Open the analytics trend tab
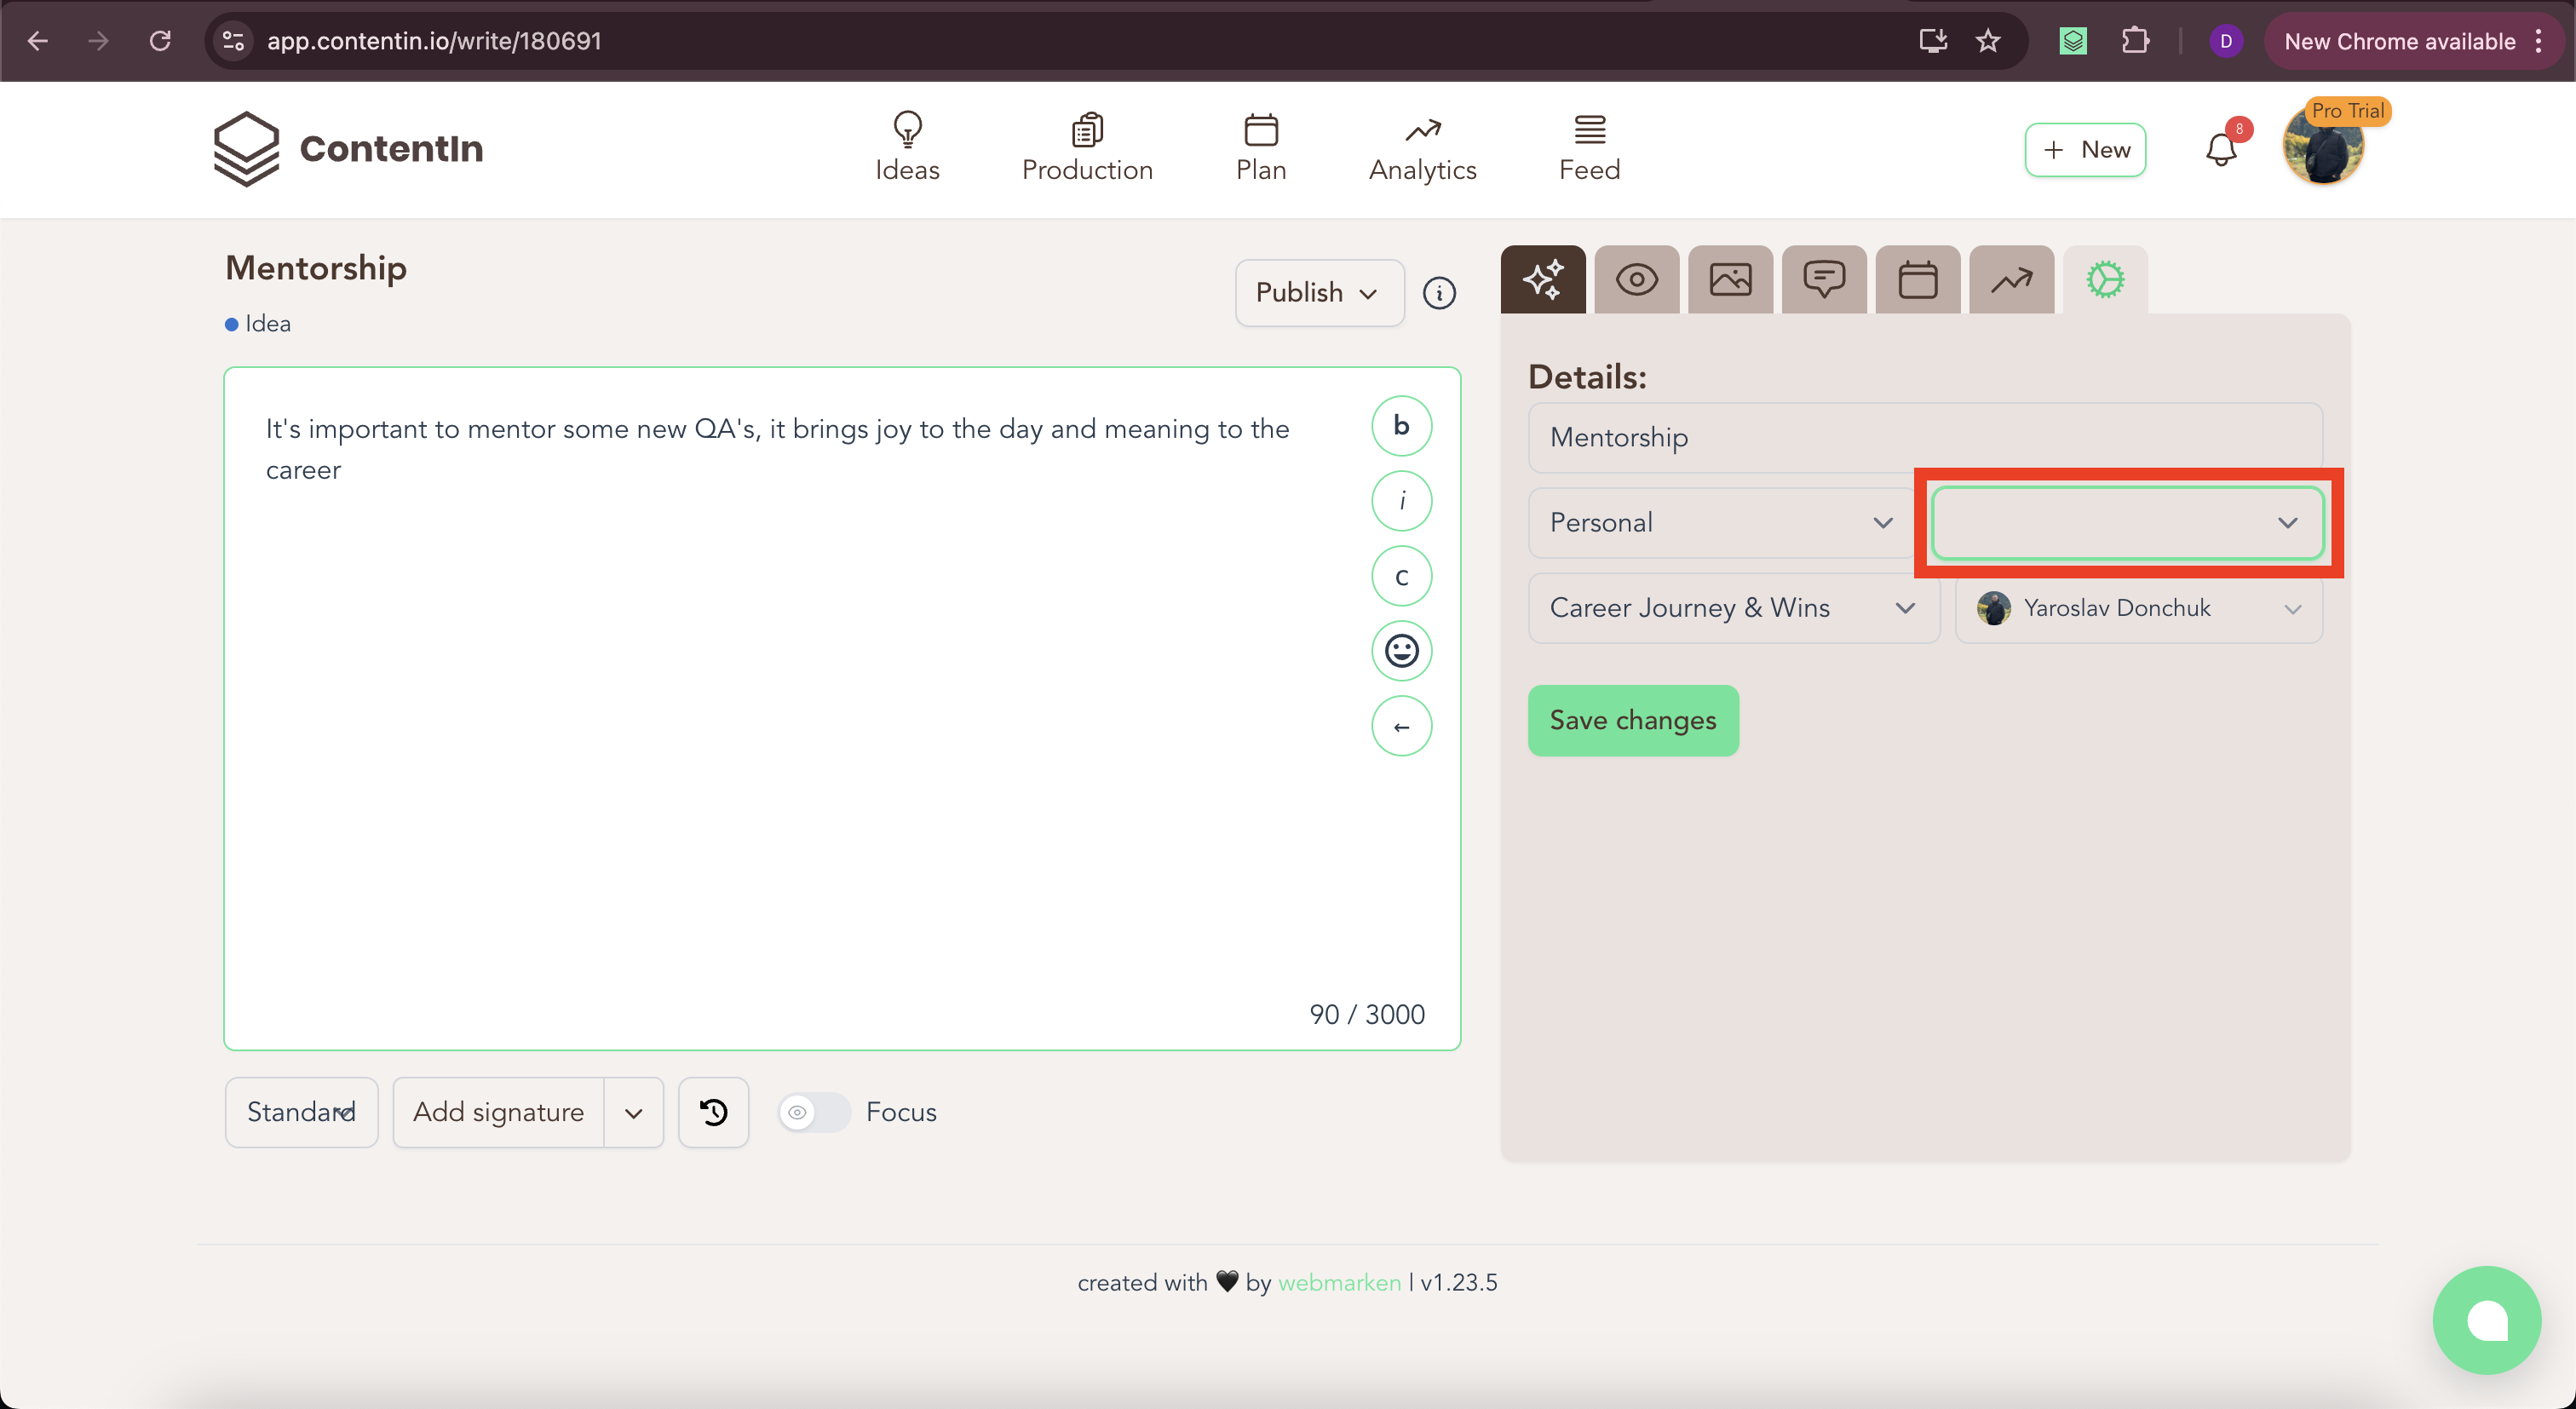The height and width of the screenshot is (1409, 2576). [2012, 279]
